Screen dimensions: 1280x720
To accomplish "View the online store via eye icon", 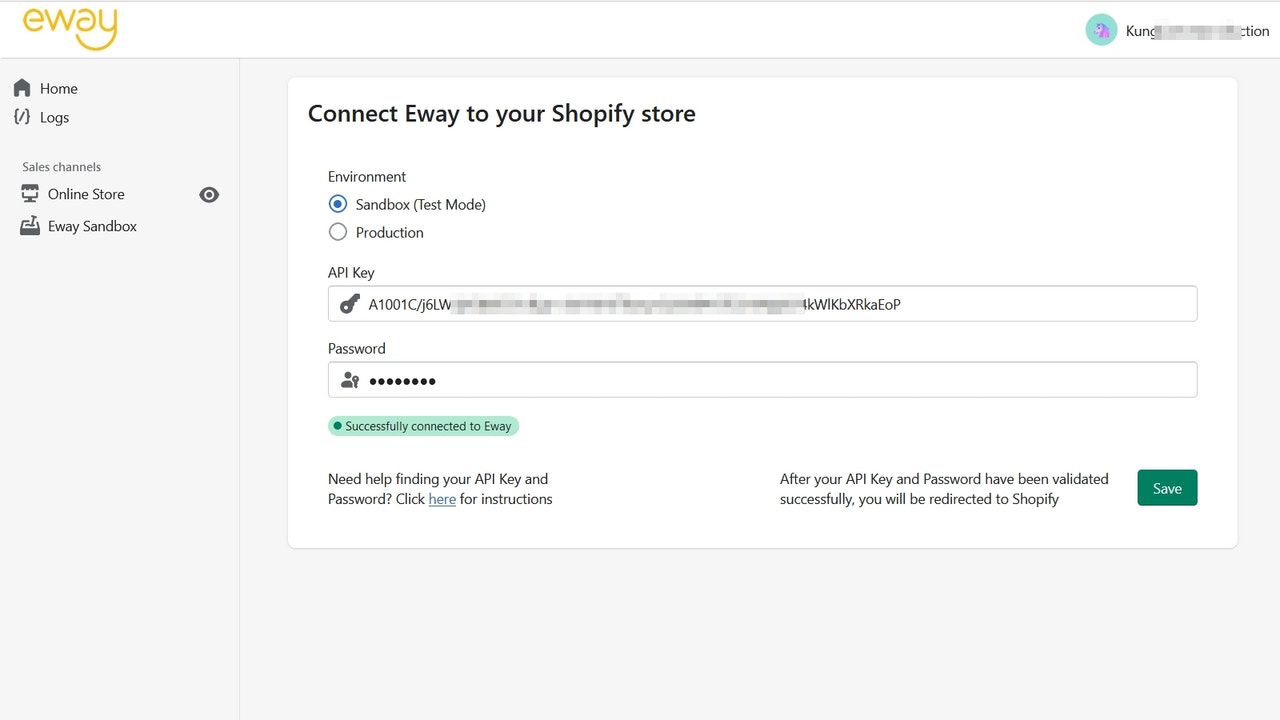I will point(209,195).
